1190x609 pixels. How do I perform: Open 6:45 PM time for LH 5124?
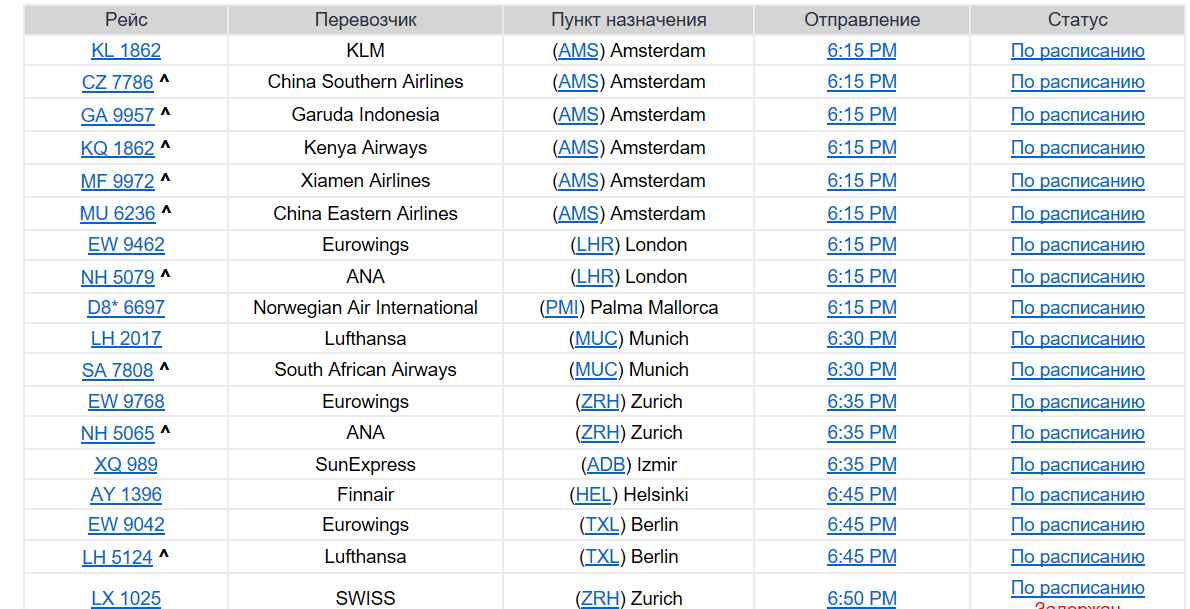point(861,557)
